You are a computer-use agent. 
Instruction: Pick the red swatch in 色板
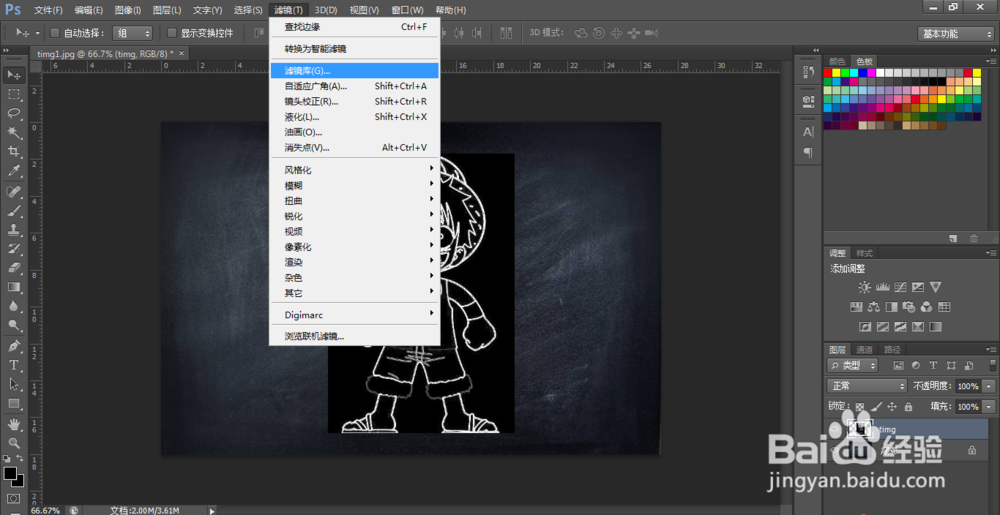coord(828,73)
